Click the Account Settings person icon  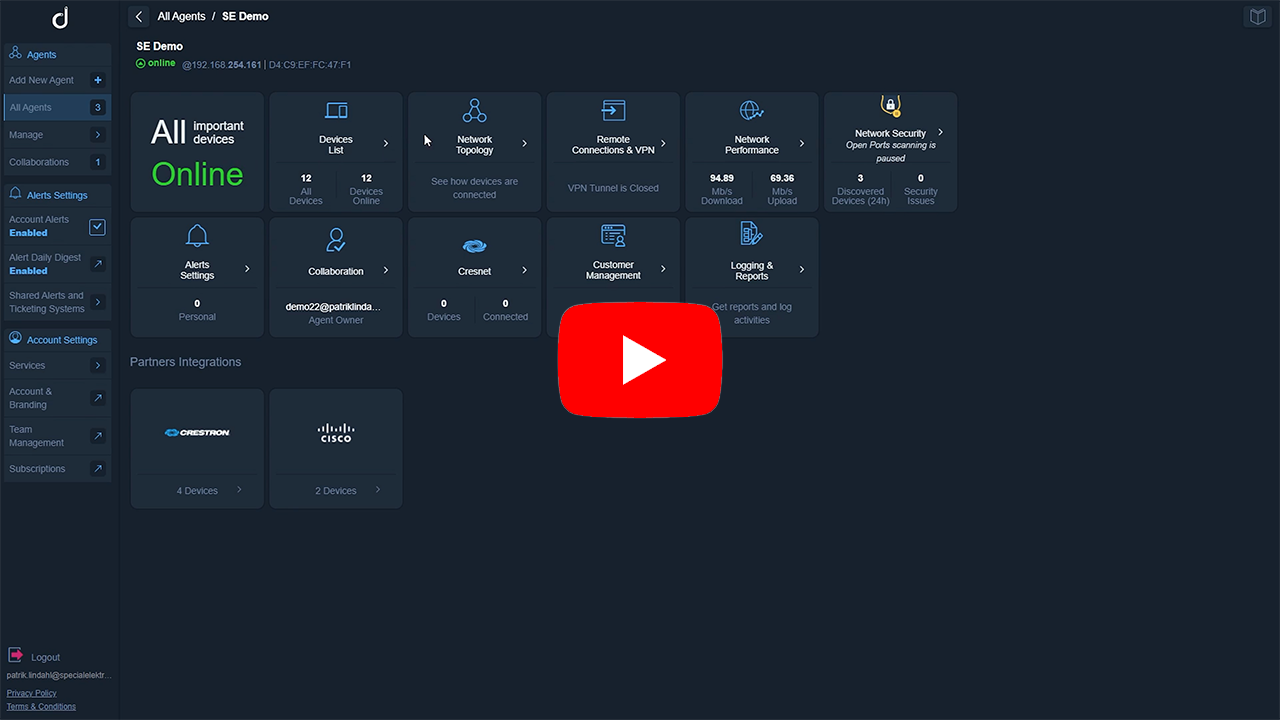click(x=15, y=339)
